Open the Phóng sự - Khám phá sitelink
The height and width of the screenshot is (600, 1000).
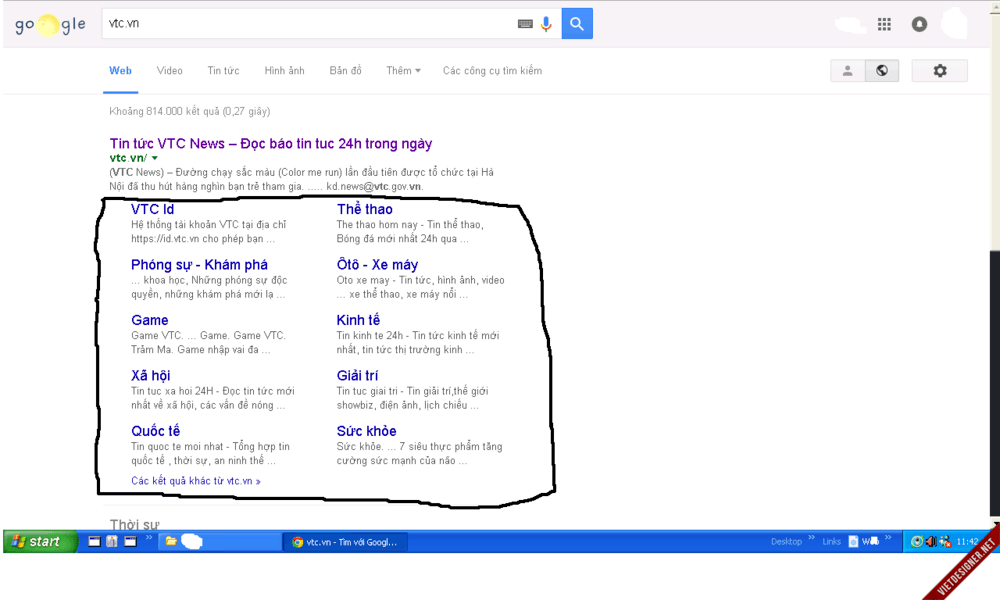pyautogui.click(x=200, y=265)
